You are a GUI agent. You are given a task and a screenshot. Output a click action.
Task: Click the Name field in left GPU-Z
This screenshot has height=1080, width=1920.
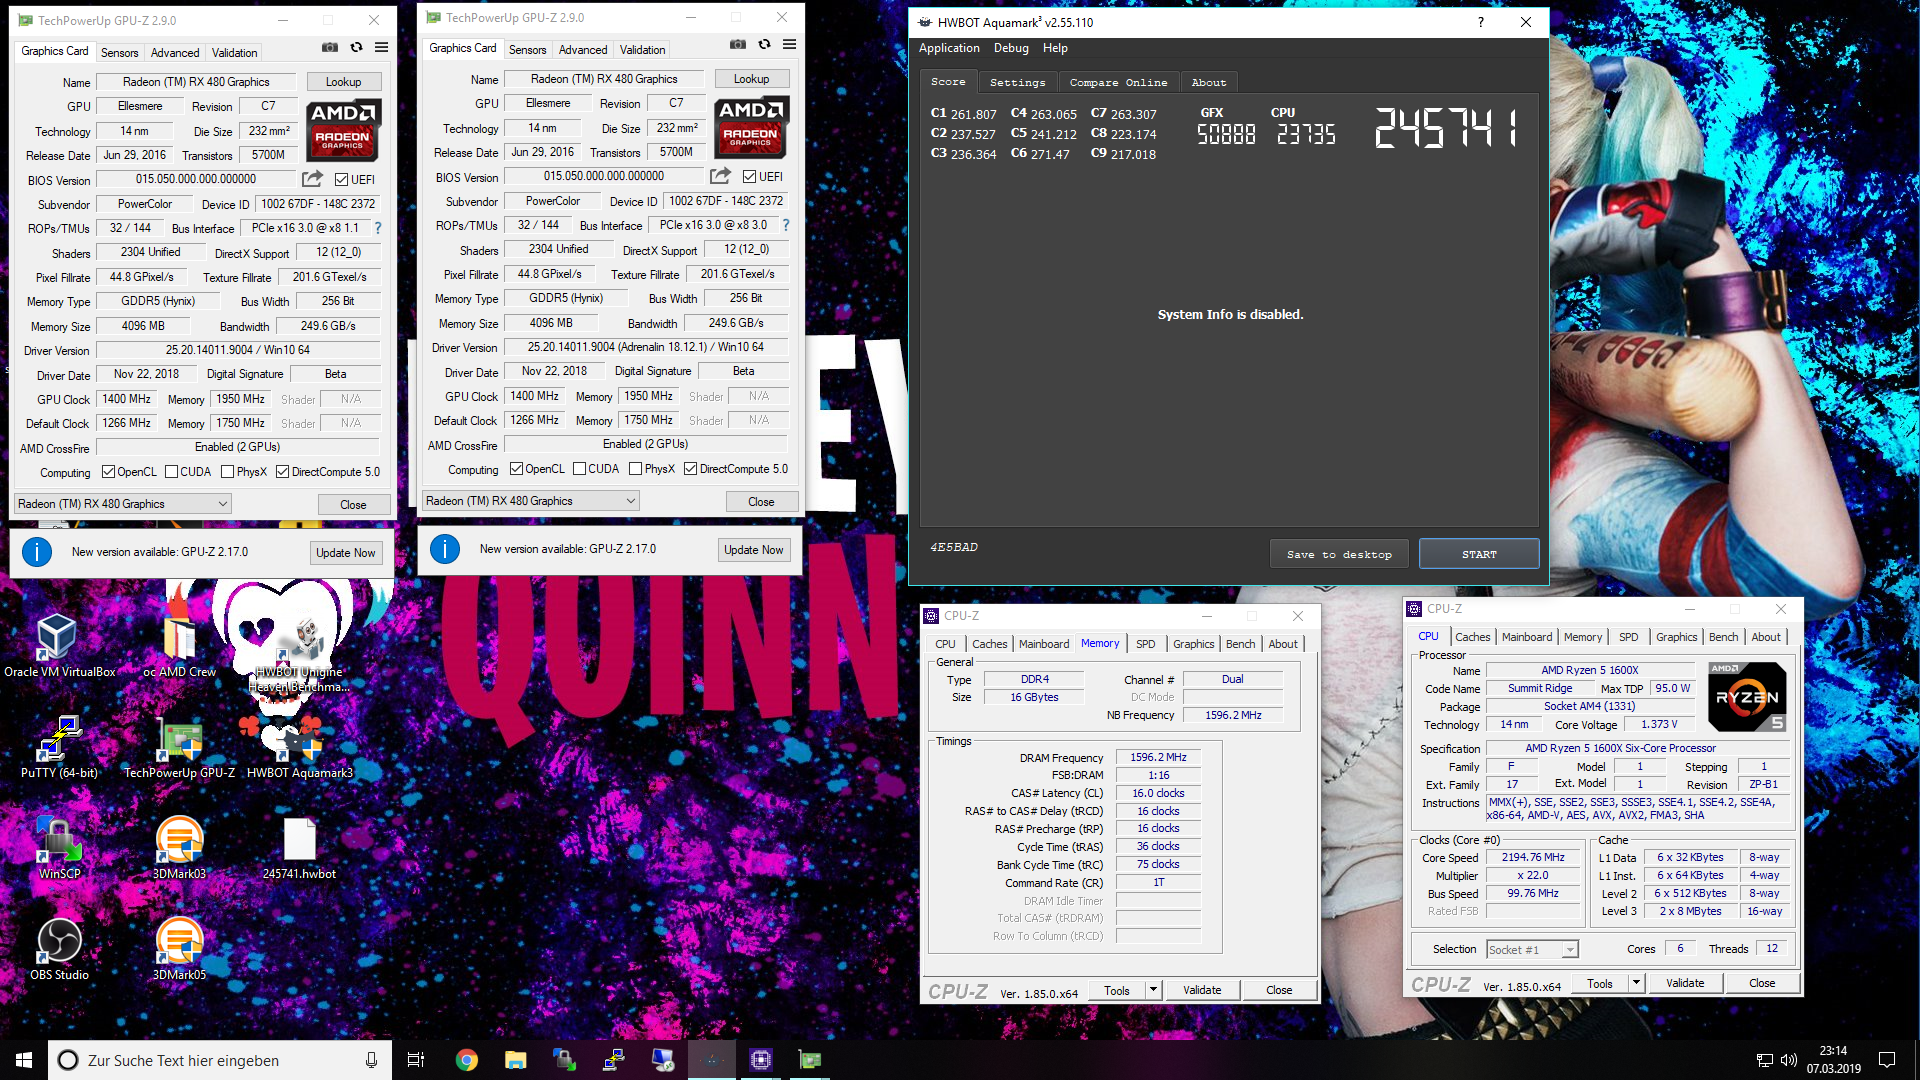pyautogui.click(x=196, y=82)
